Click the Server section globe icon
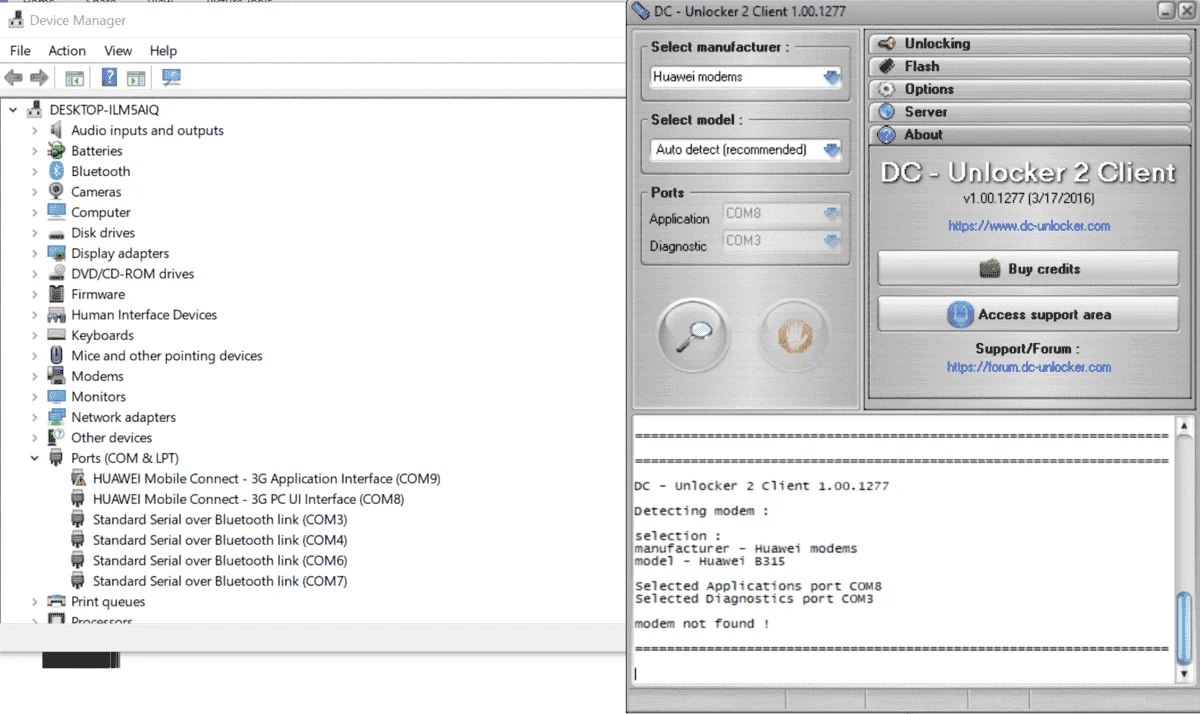The height and width of the screenshot is (714, 1200). pyautogui.click(x=886, y=112)
